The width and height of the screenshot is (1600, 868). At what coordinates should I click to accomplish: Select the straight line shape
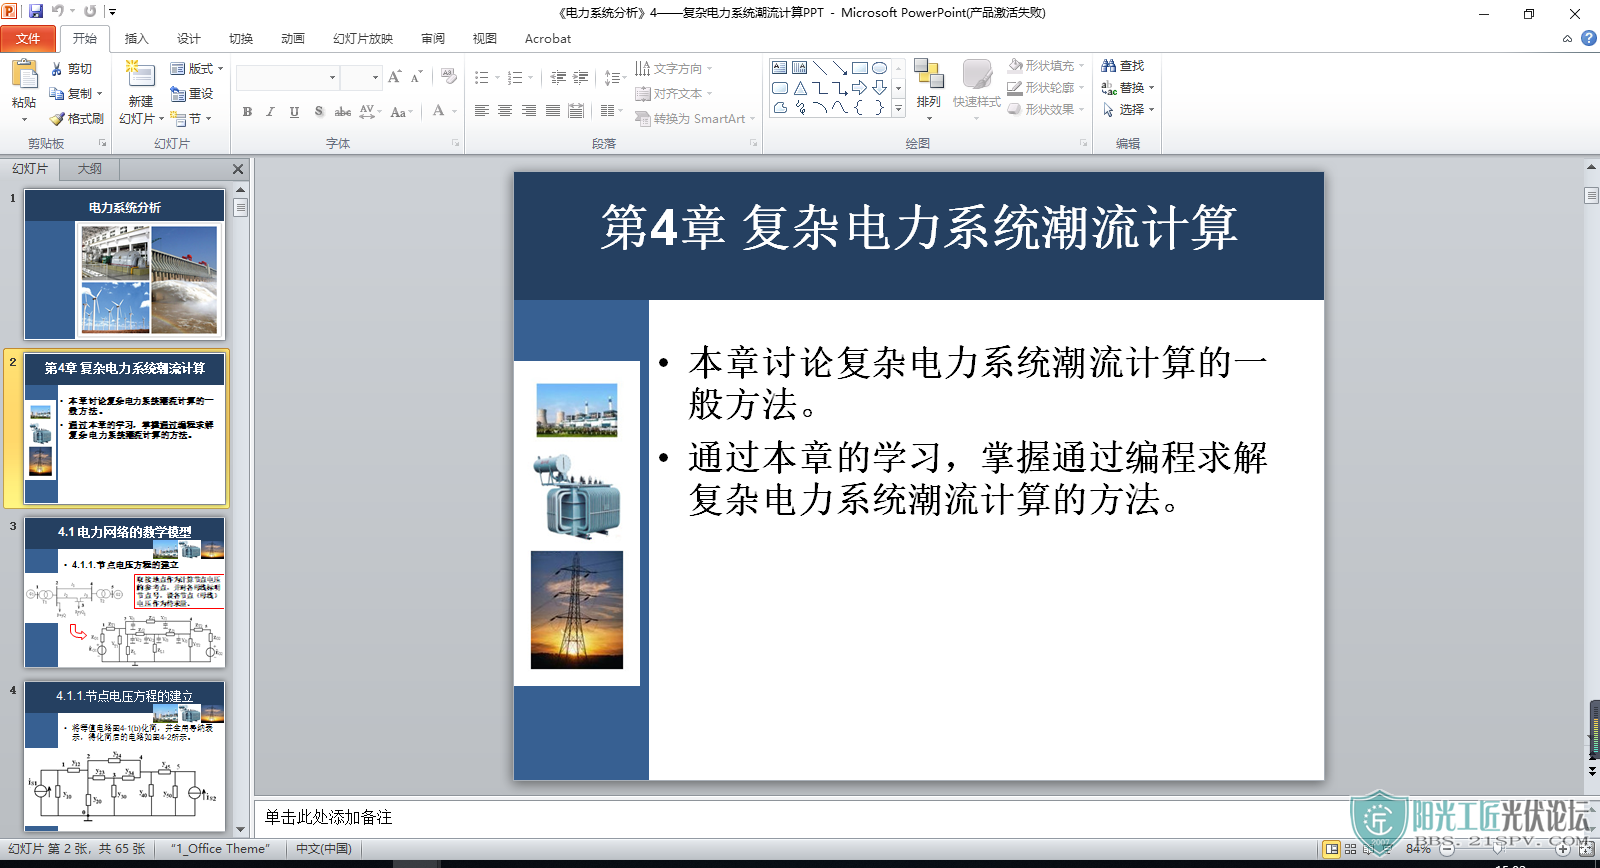pyautogui.click(x=820, y=68)
